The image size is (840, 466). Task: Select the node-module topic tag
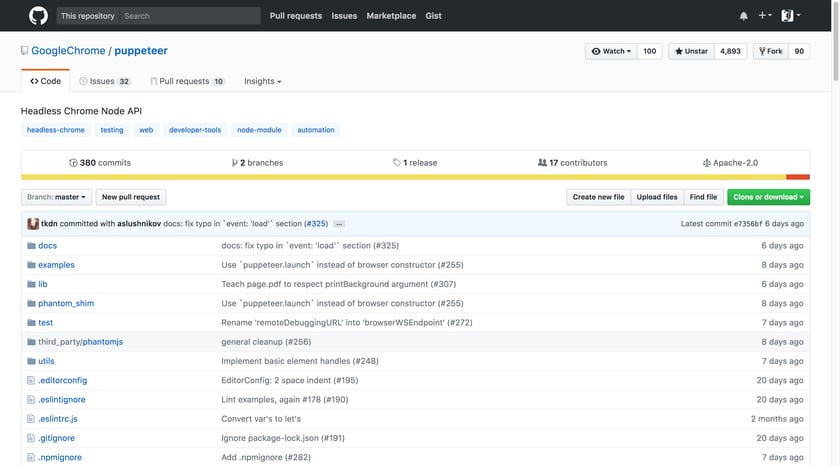[x=259, y=130]
